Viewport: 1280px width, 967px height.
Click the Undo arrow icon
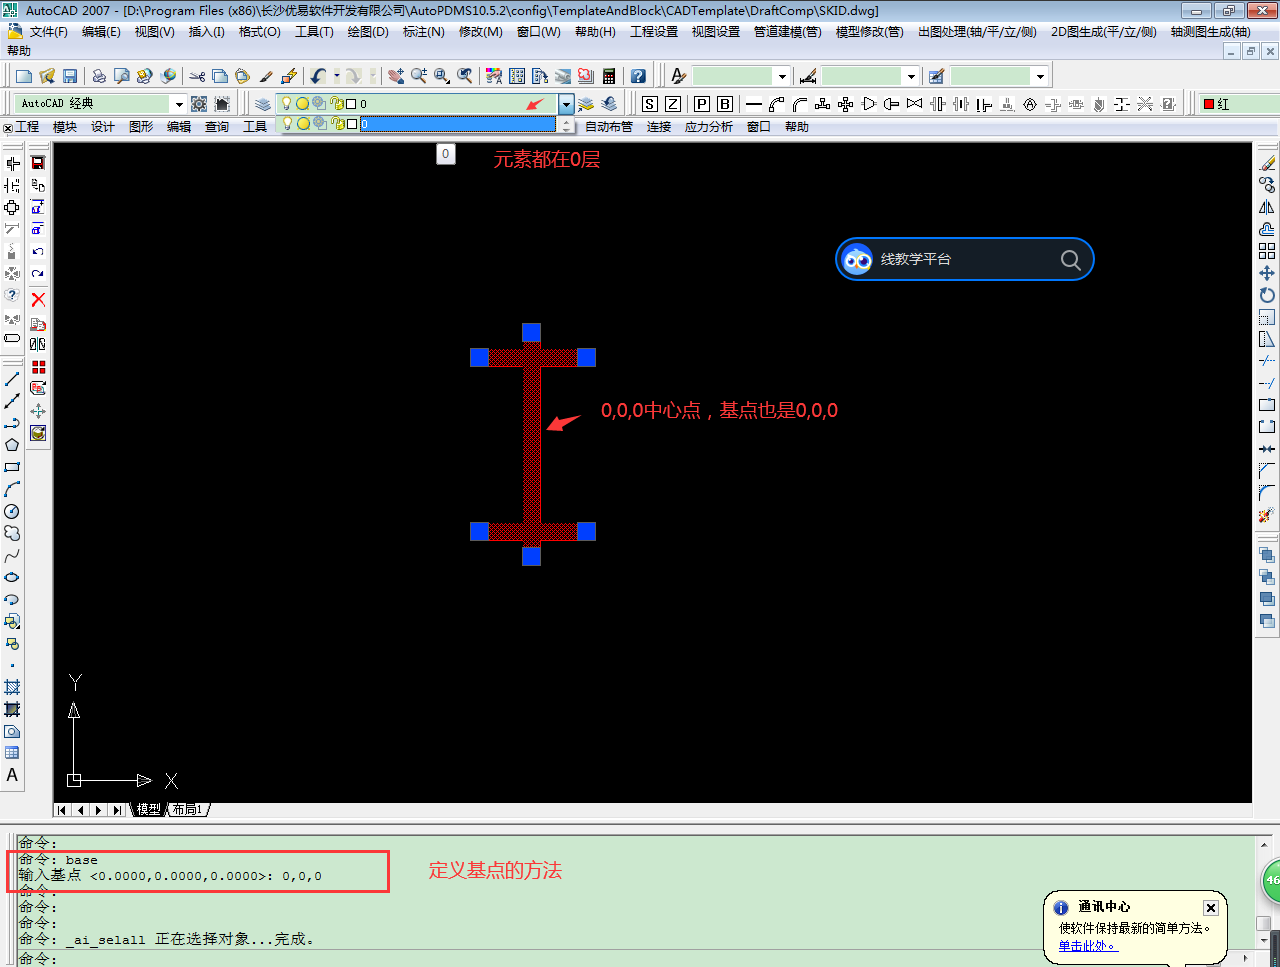(318, 76)
